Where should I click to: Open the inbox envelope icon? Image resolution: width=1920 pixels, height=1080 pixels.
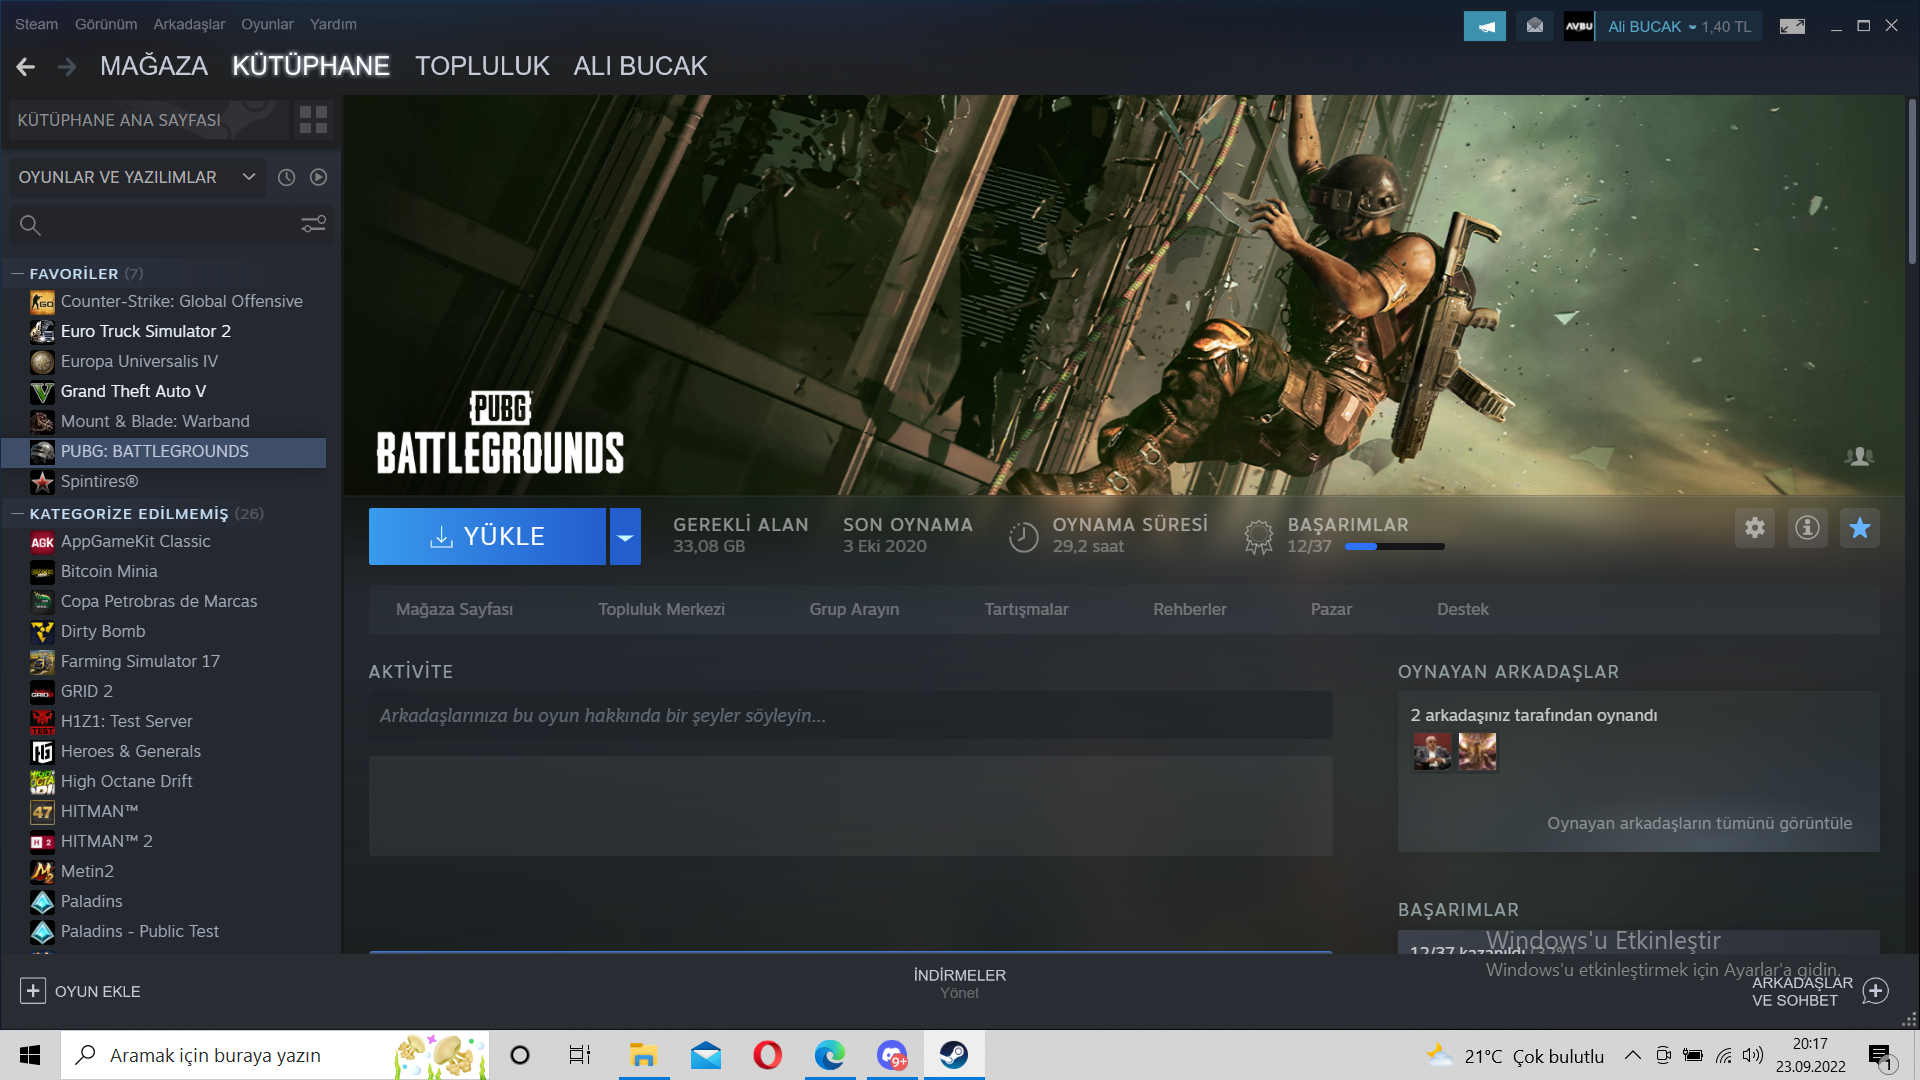[x=1535, y=26]
